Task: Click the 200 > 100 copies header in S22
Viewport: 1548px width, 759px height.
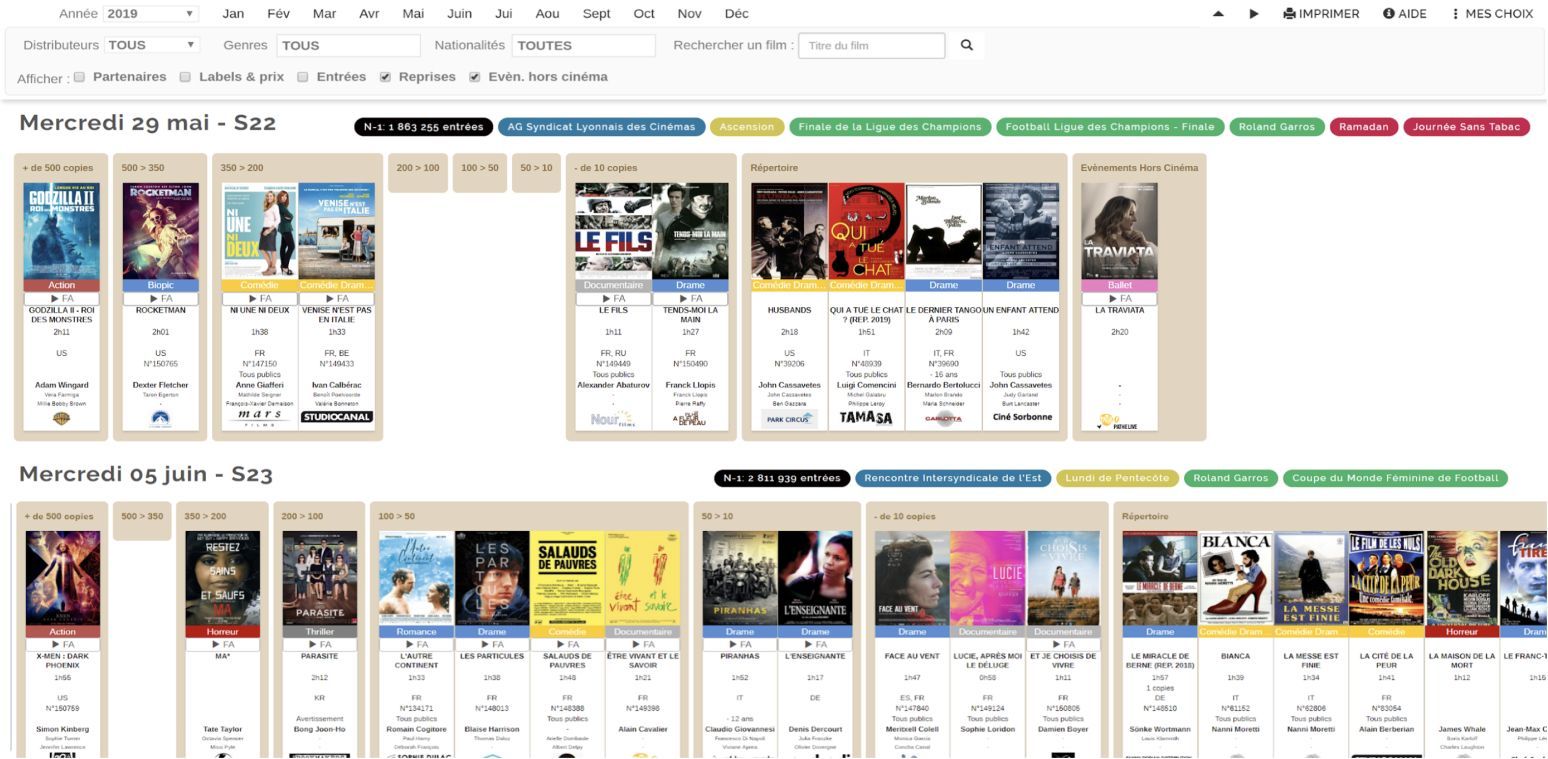Action: (x=418, y=168)
